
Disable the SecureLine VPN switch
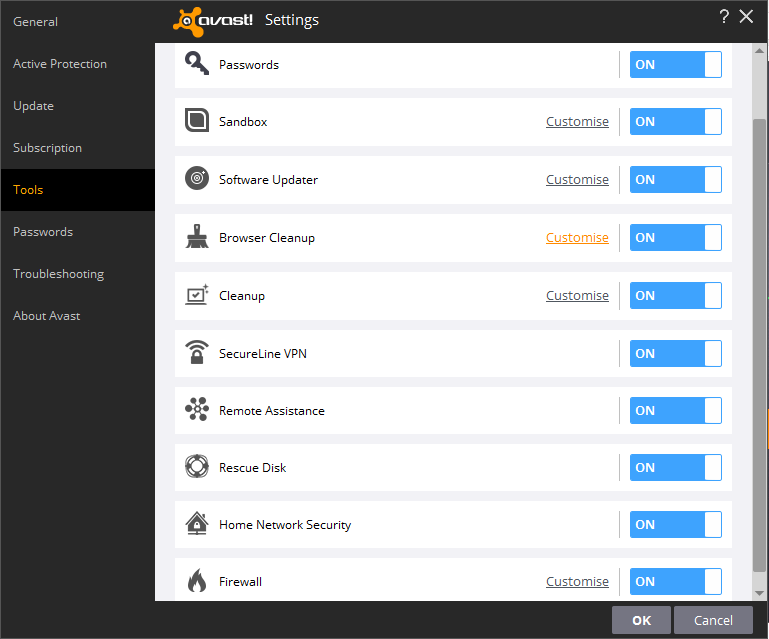pyautogui.click(x=675, y=353)
